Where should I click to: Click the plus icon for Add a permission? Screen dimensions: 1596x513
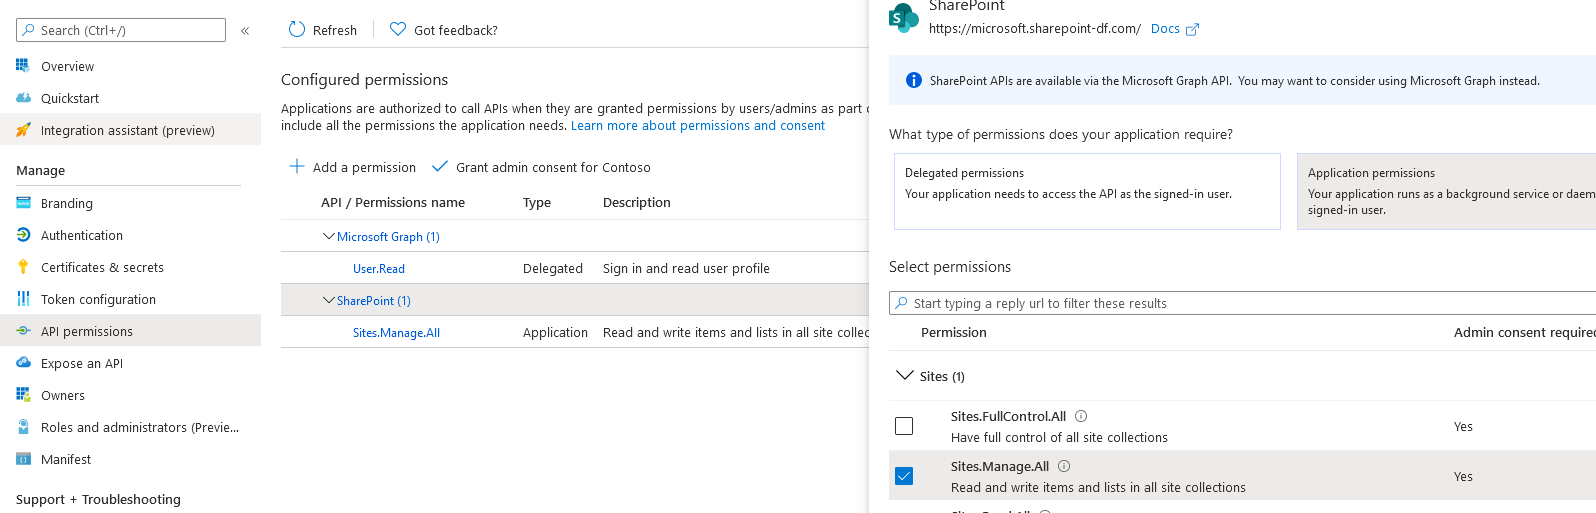[x=297, y=167]
